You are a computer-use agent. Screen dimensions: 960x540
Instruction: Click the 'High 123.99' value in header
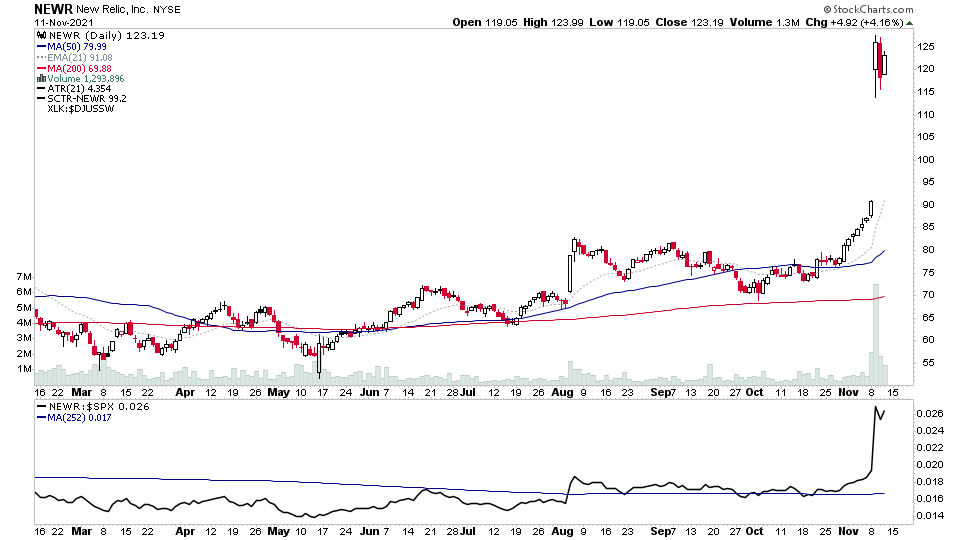(553, 22)
